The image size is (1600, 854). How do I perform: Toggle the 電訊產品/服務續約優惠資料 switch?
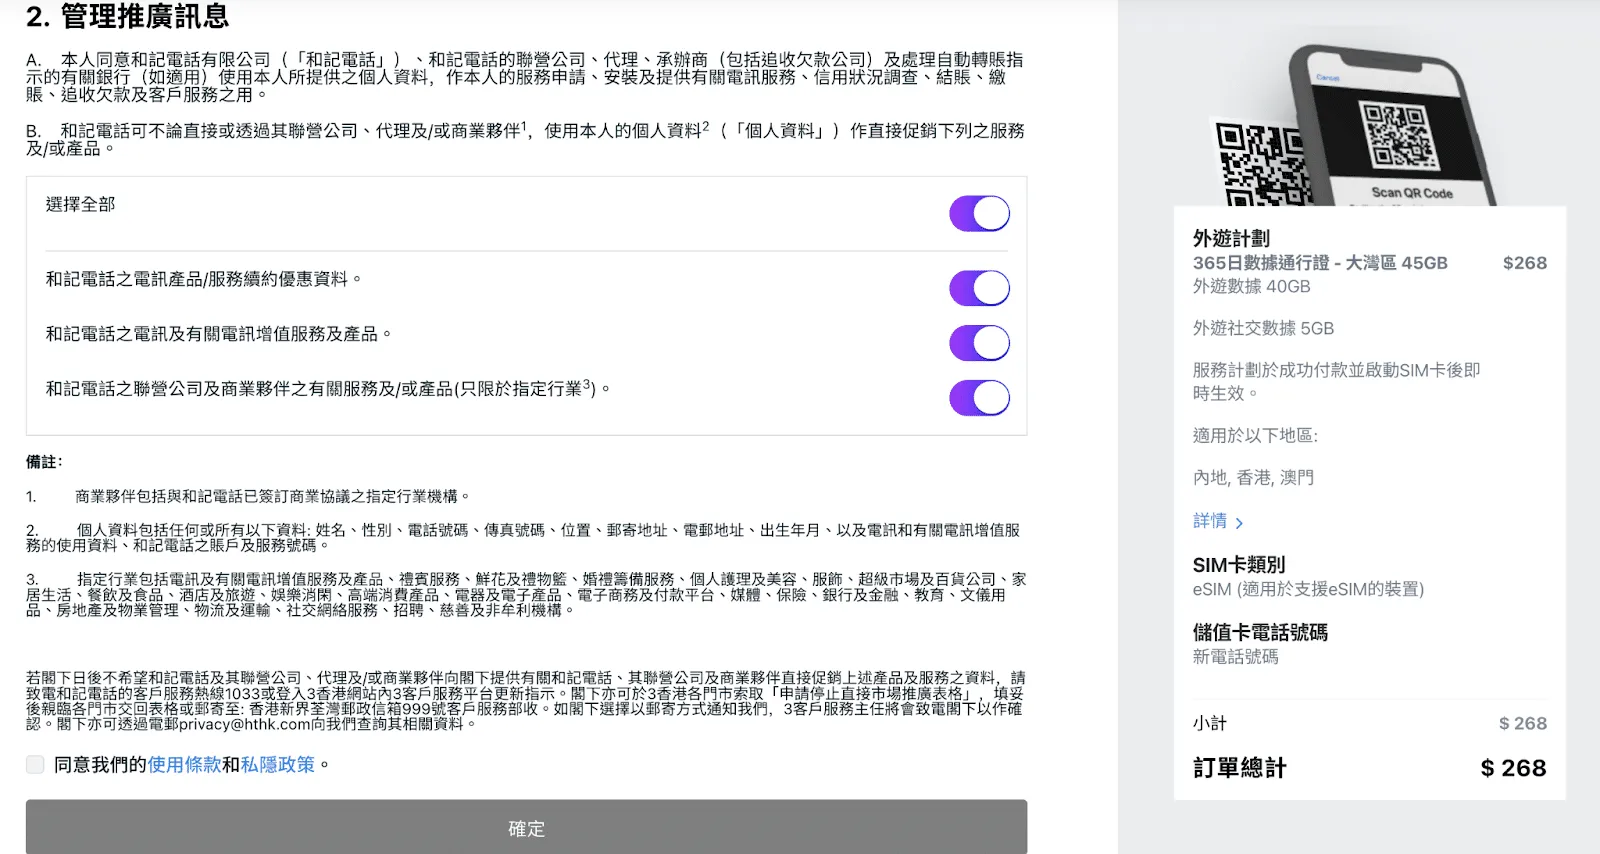[979, 288]
